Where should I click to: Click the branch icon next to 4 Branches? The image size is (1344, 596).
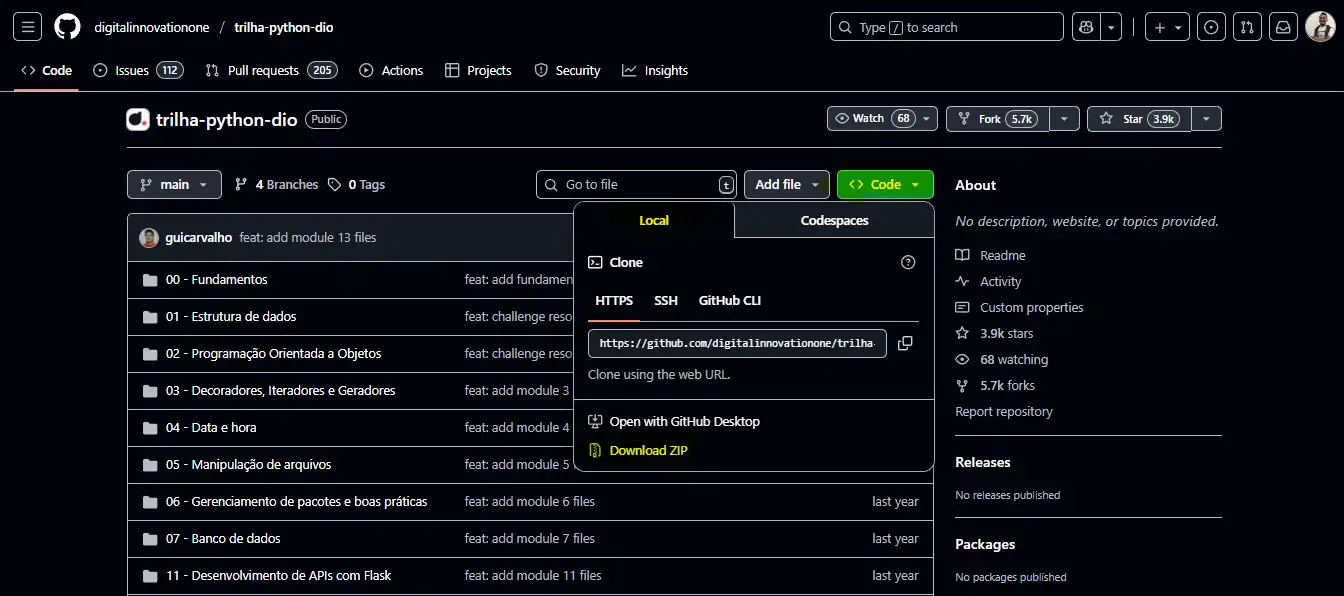(241, 185)
